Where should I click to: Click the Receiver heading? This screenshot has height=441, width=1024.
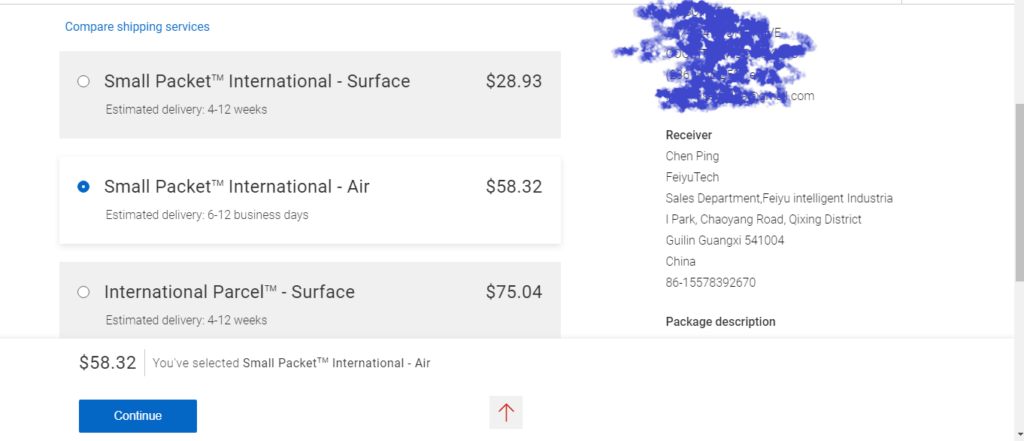(x=689, y=135)
